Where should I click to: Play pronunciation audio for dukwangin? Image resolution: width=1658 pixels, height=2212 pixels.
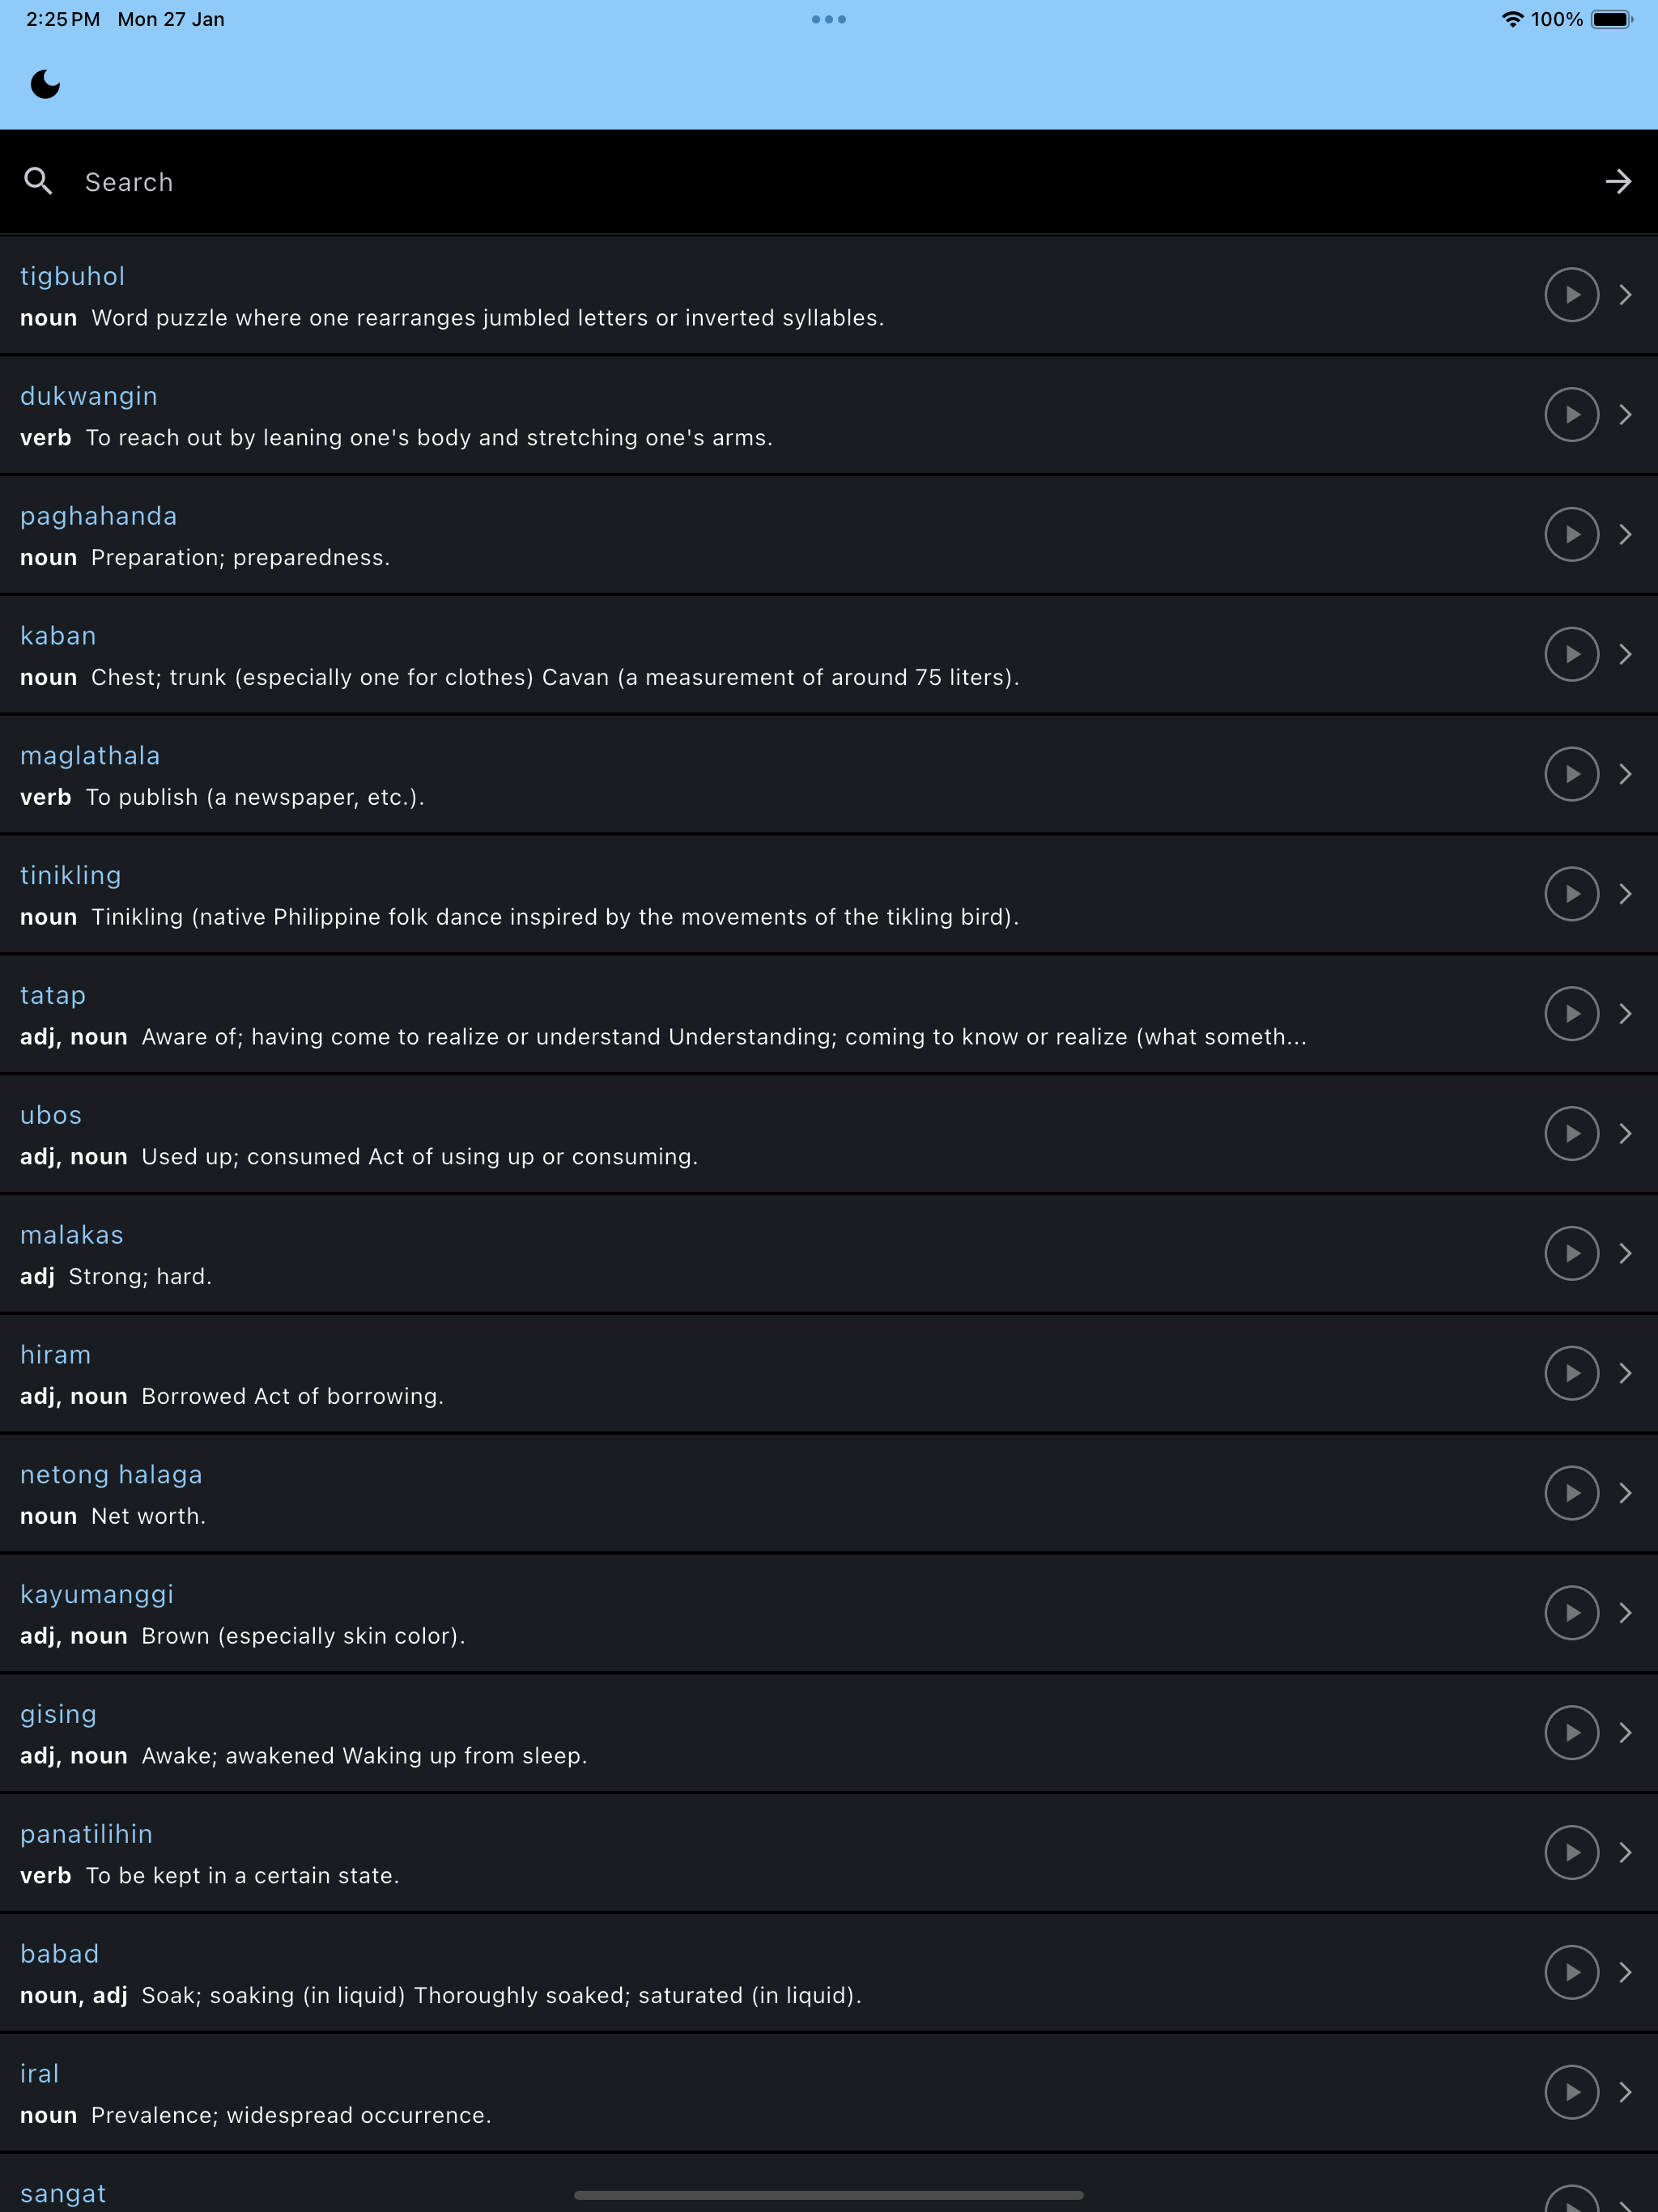point(1571,415)
